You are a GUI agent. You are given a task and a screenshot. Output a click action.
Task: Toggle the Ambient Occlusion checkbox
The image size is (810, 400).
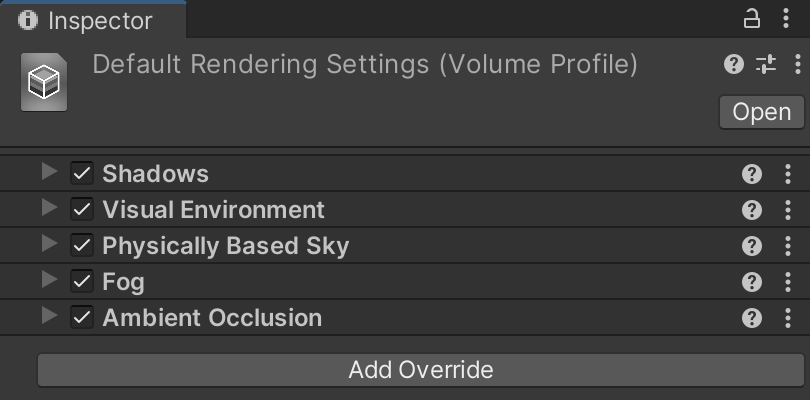(x=82, y=318)
